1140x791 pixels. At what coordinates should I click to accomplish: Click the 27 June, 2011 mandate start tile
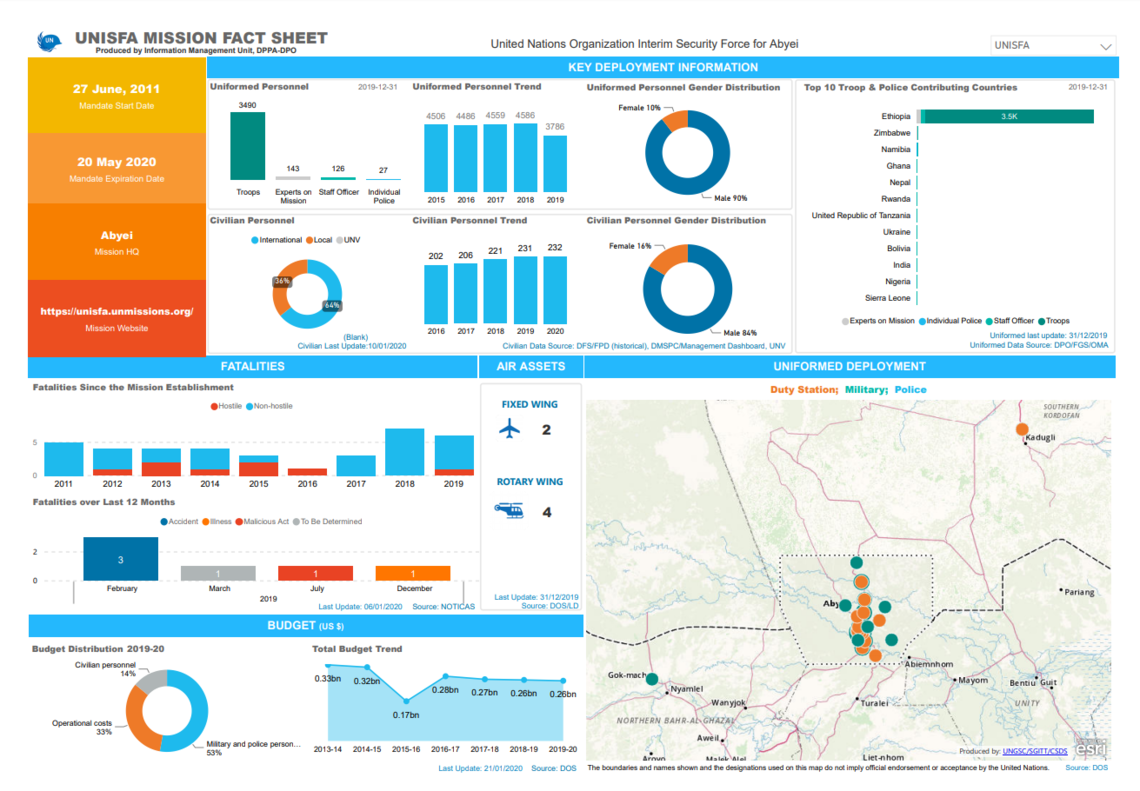tap(116, 95)
